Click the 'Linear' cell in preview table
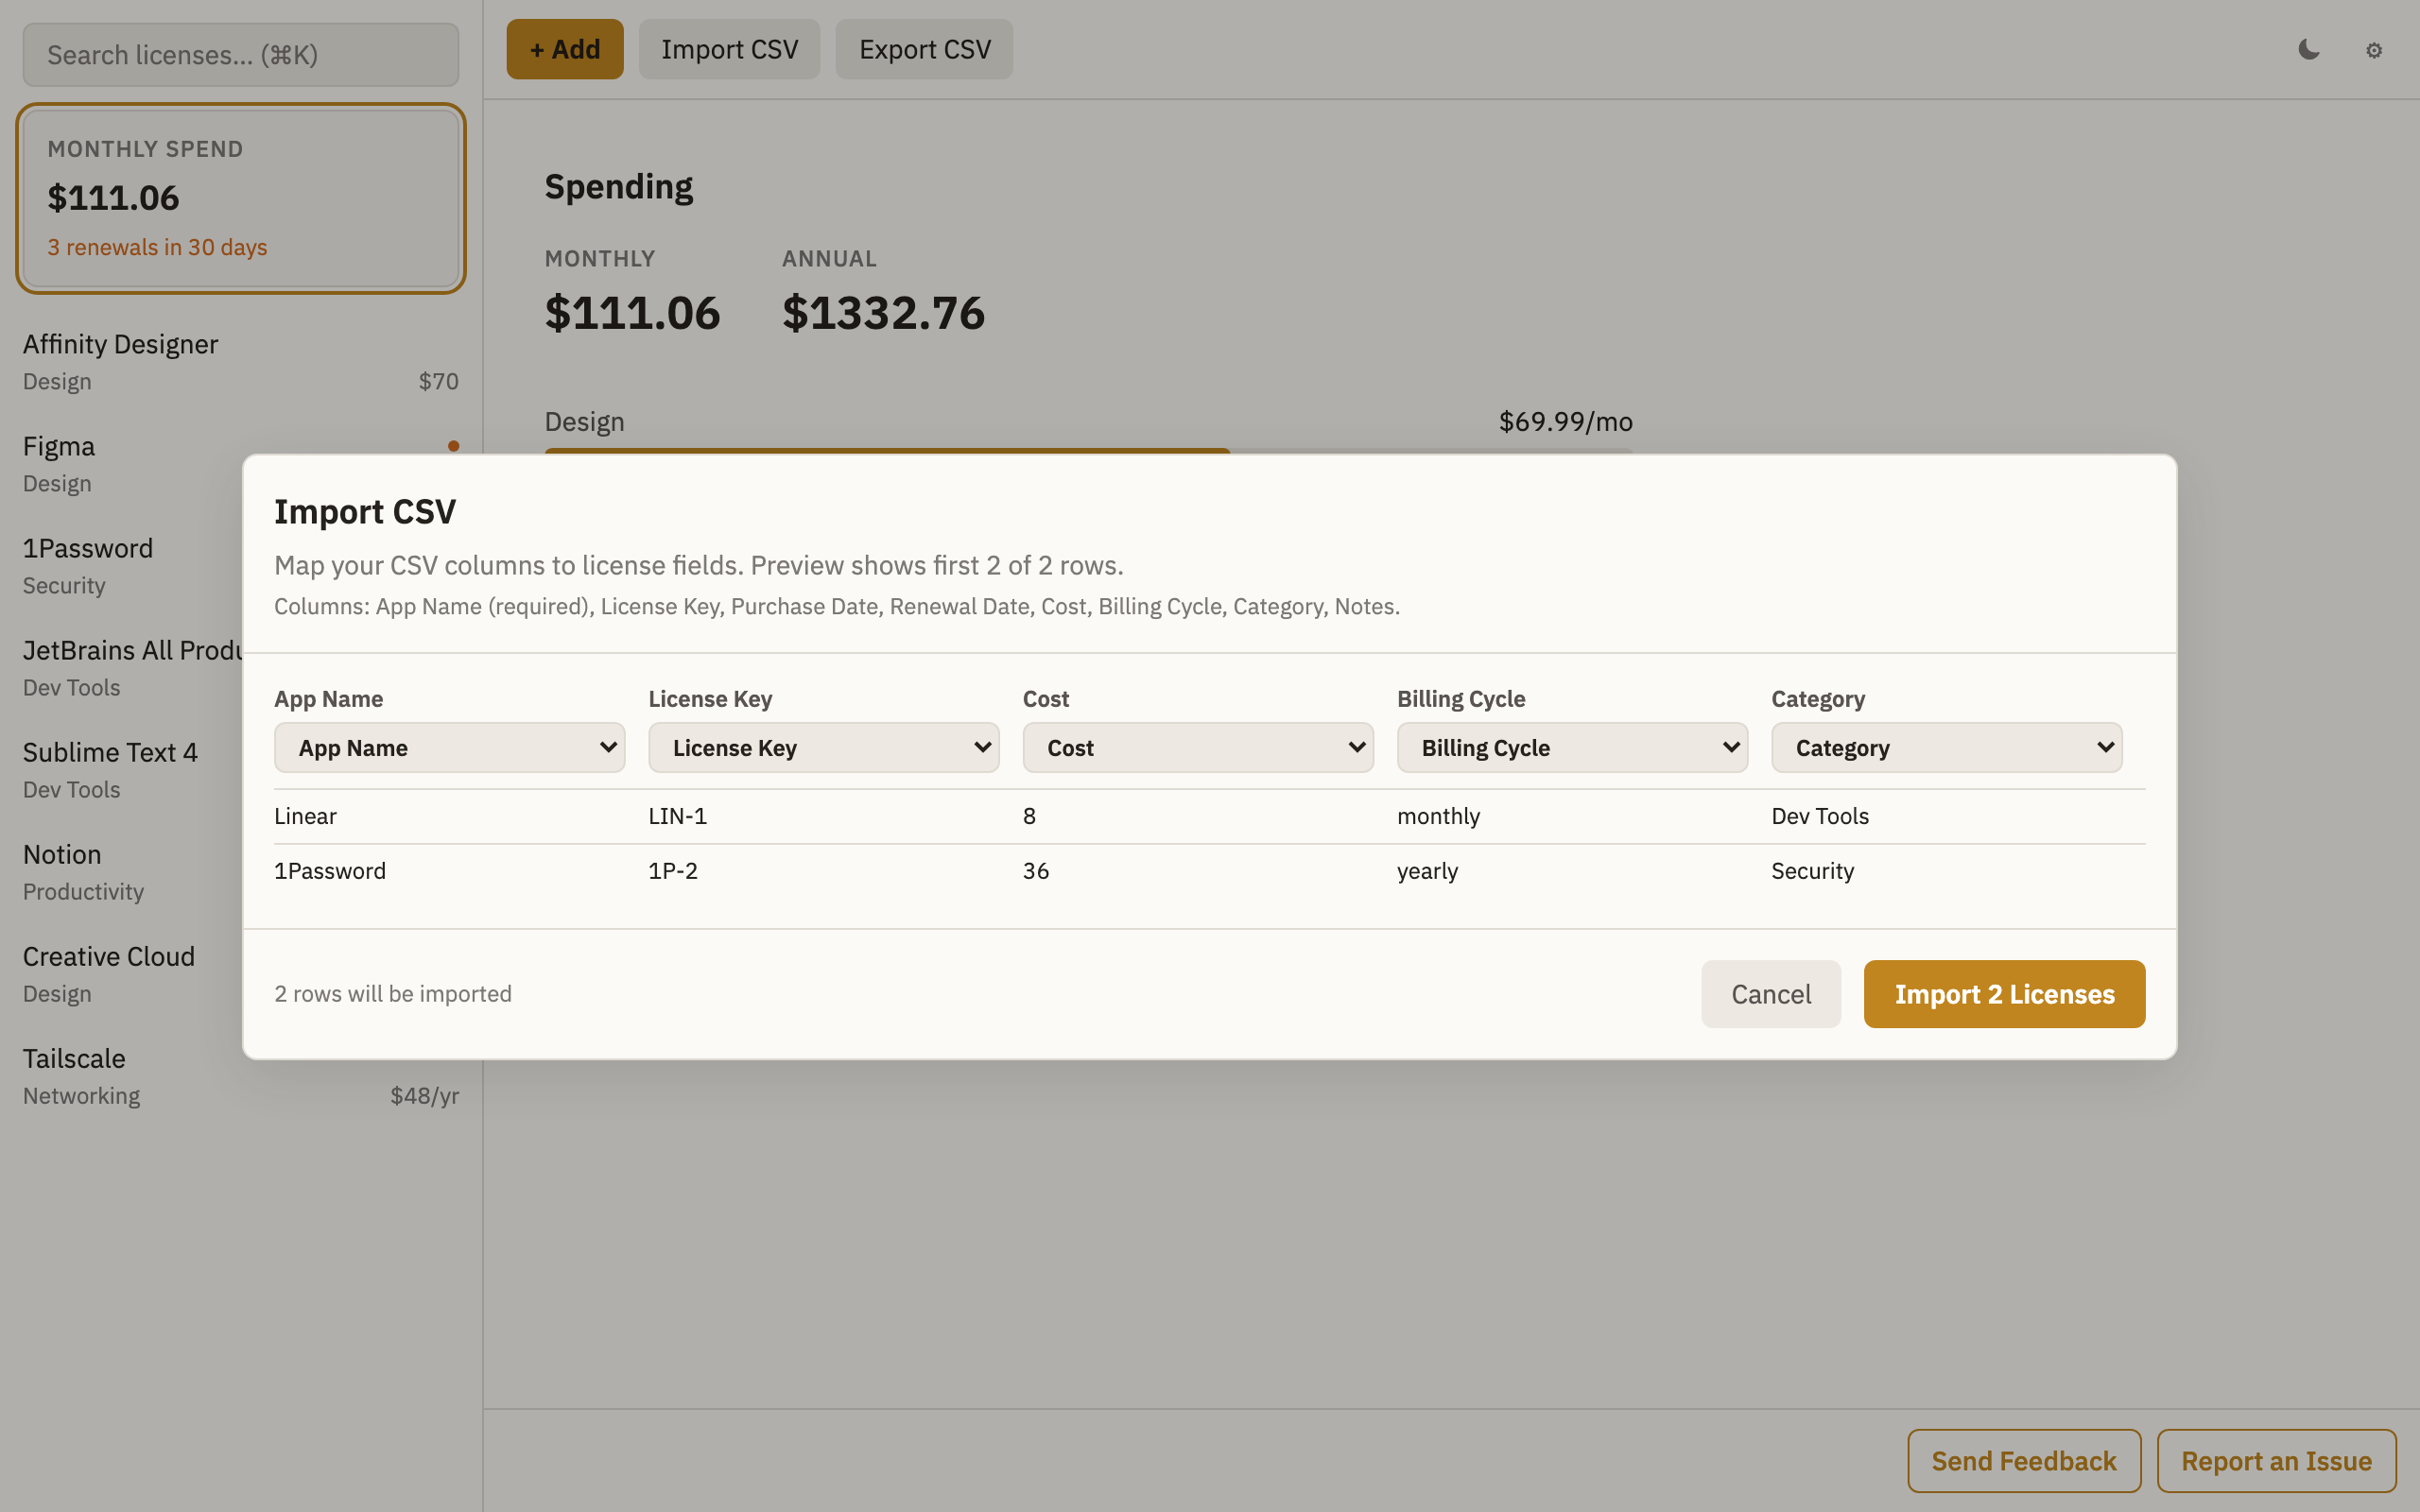This screenshot has height=1512, width=2420. point(305,816)
